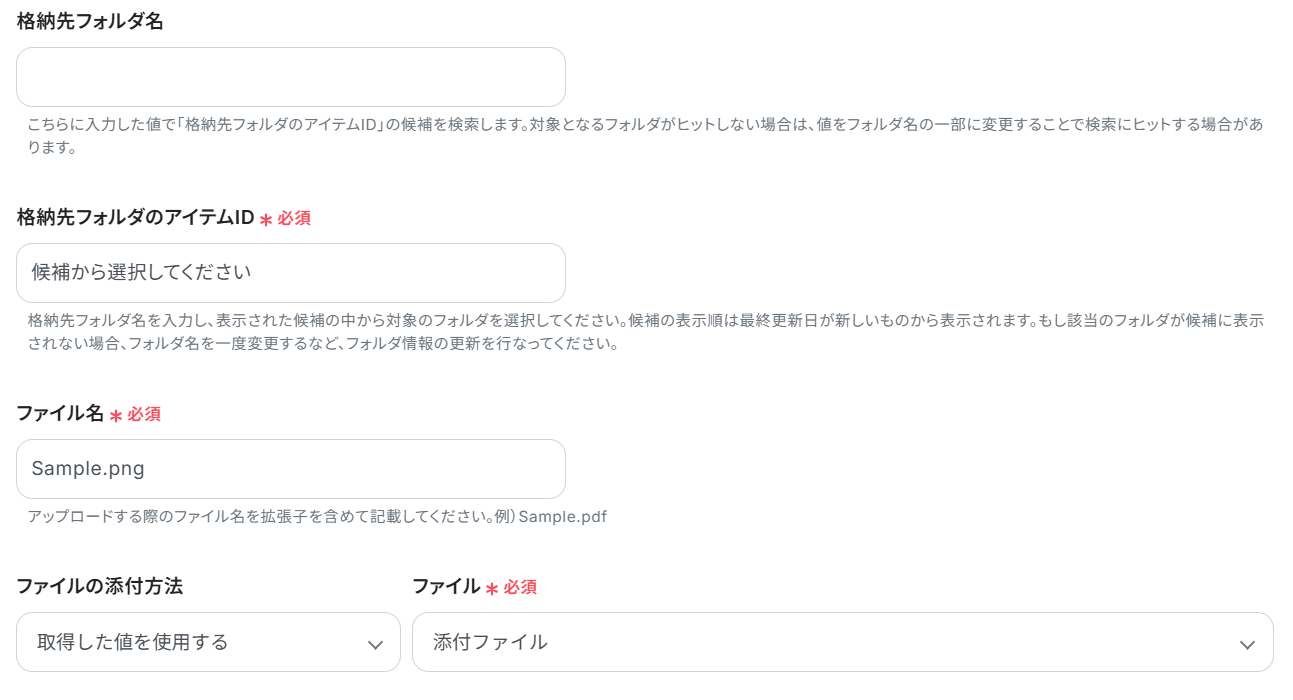Click the red asterisk beside 格納先フォルダのアイテムID
The height and width of the screenshot is (700, 1293).
tap(266, 219)
